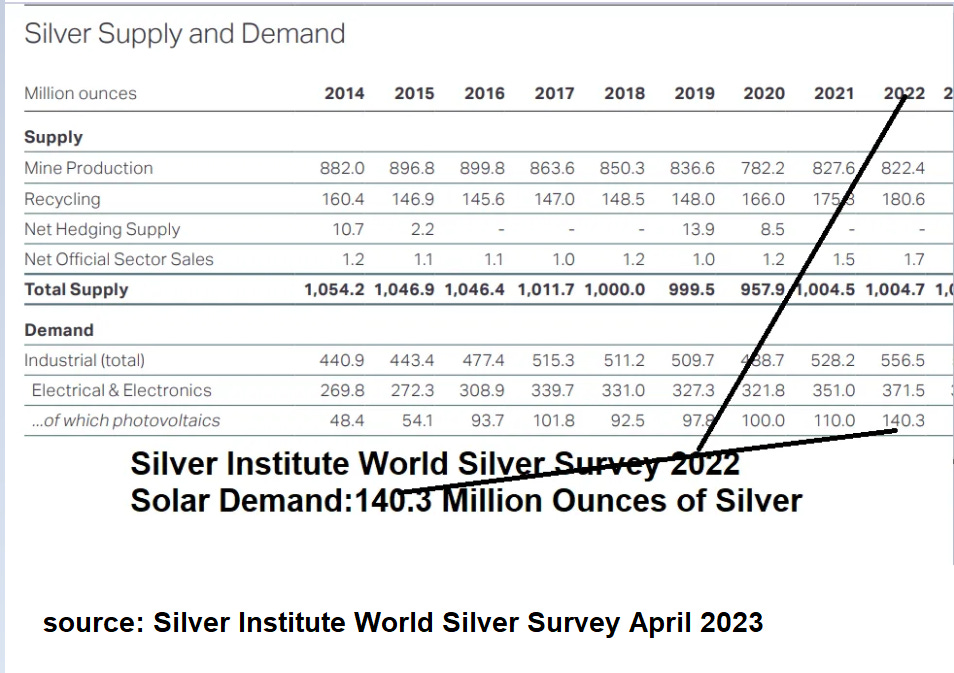Select the 2016 column header
954x673 pixels.
click(x=484, y=94)
